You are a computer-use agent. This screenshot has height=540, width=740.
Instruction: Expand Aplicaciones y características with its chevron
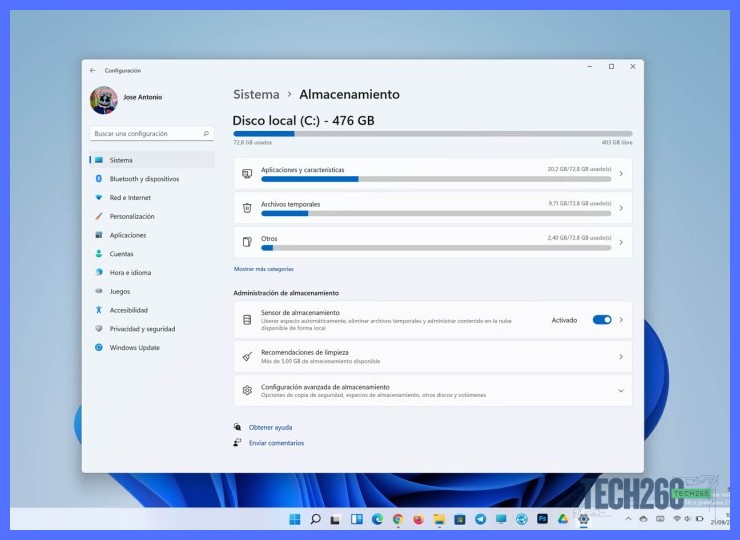621,174
